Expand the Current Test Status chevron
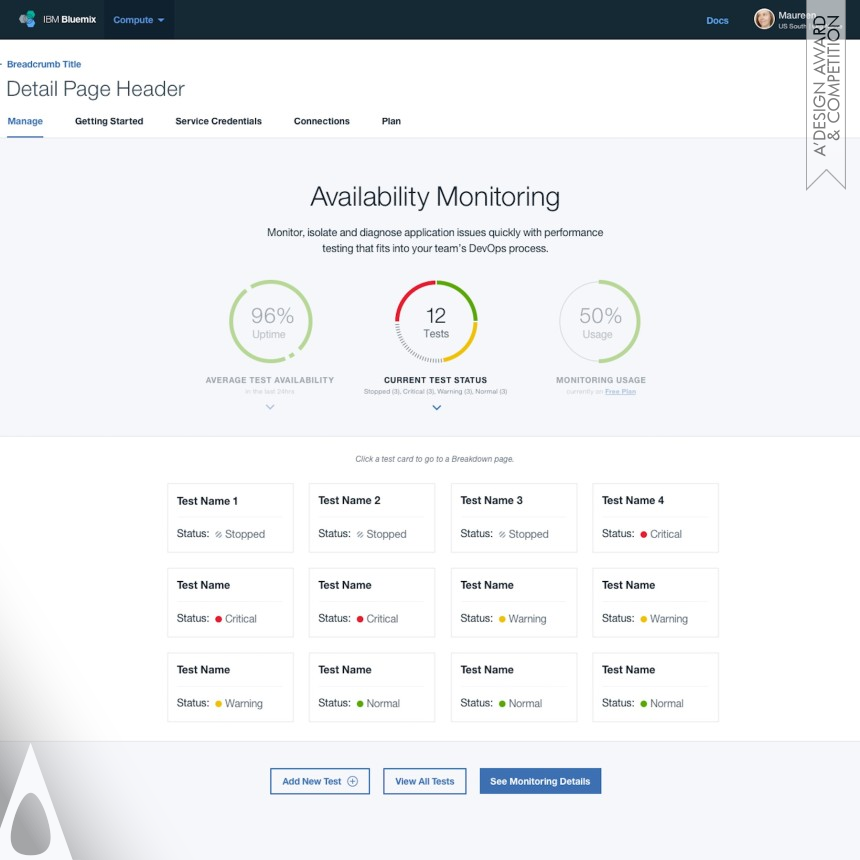 click(436, 408)
